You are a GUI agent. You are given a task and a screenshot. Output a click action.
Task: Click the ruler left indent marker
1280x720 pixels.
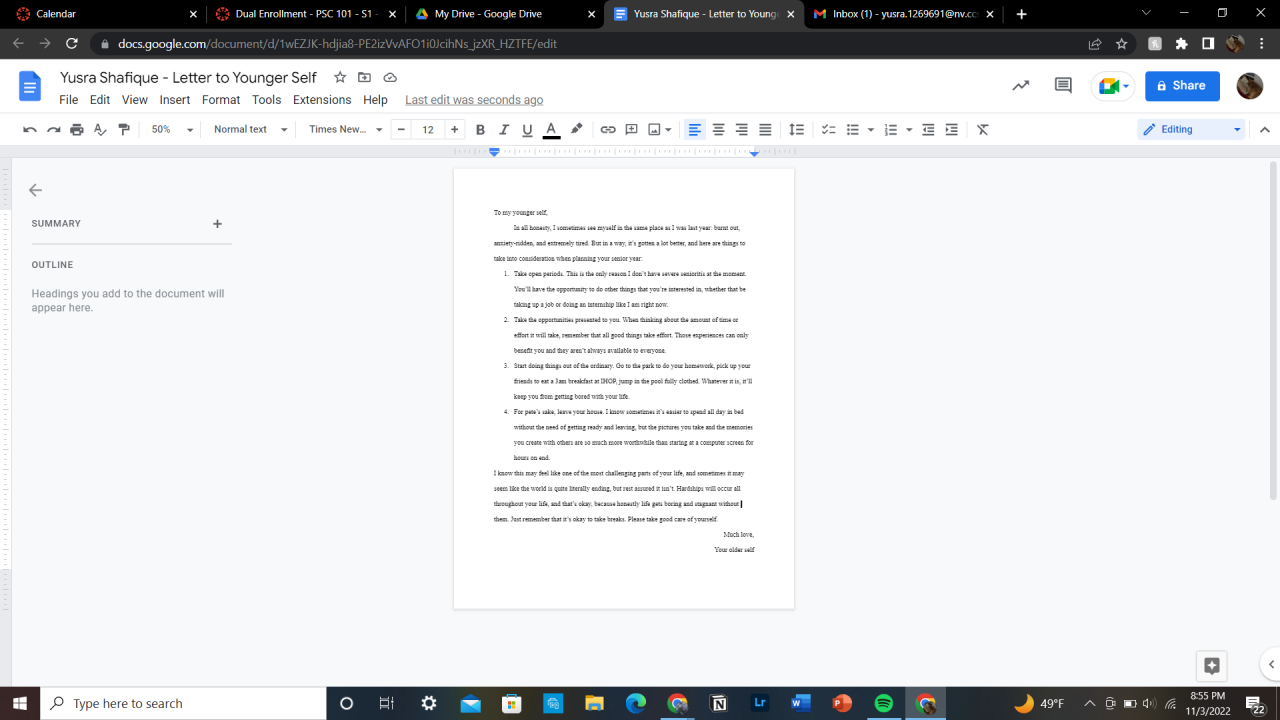pyautogui.click(x=494, y=154)
